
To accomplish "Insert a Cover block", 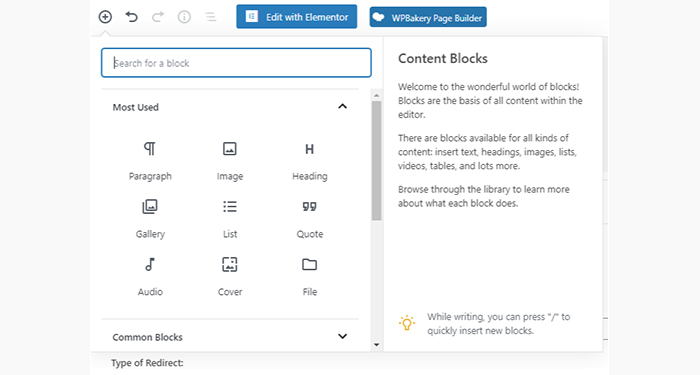I will click(230, 277).
